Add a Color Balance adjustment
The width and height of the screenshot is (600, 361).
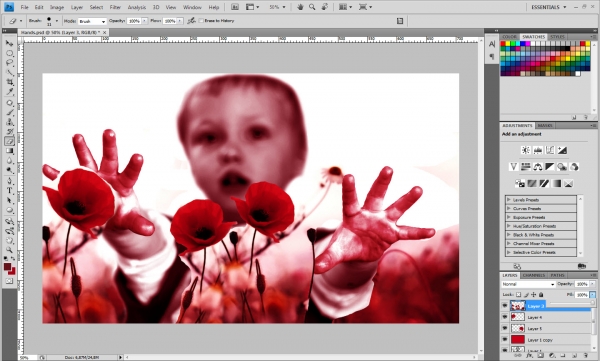click(x=538, y=167)
